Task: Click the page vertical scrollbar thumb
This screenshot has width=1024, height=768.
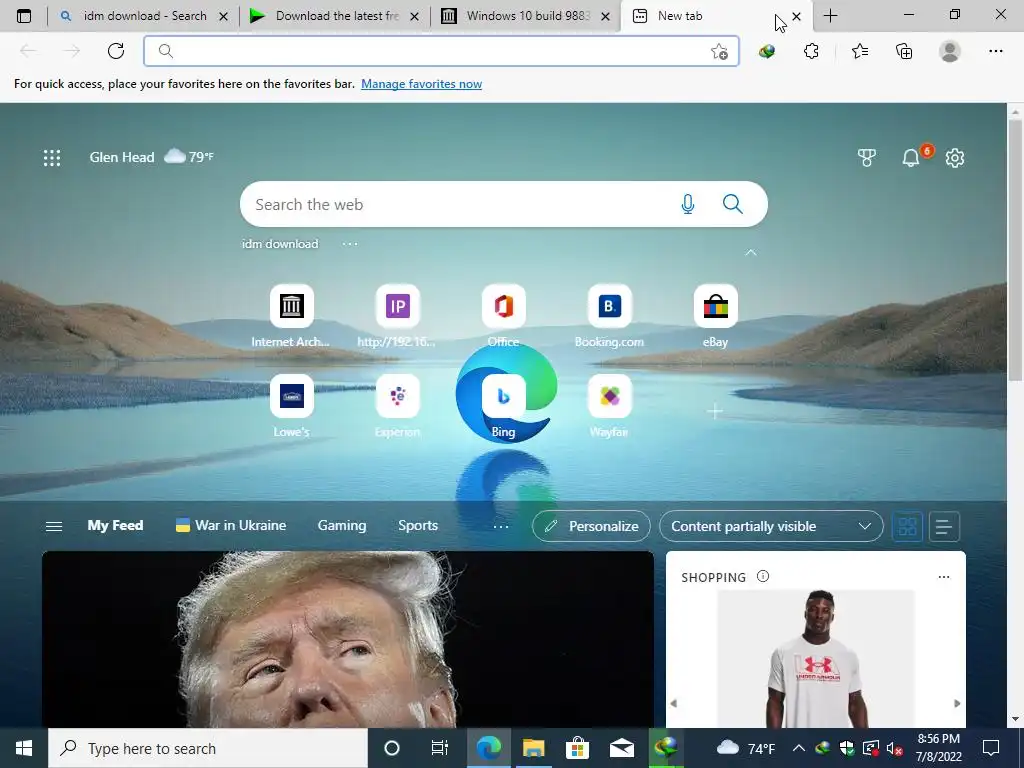Action: (1015, 249)
